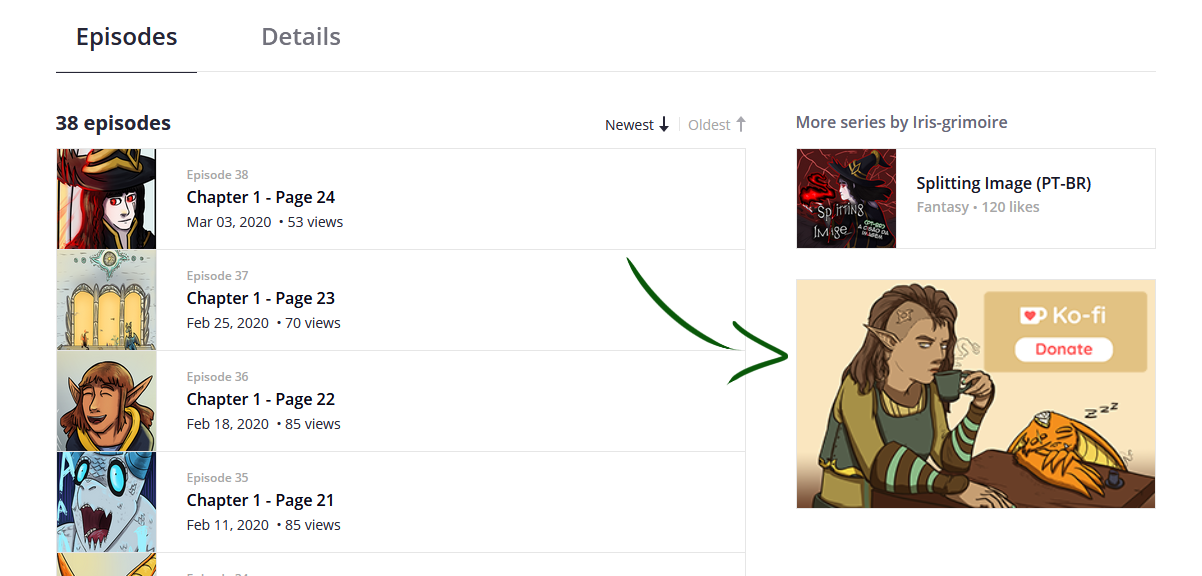
Task: Open Episode 37 thumbnail image
Action: [x=106, y=300]
